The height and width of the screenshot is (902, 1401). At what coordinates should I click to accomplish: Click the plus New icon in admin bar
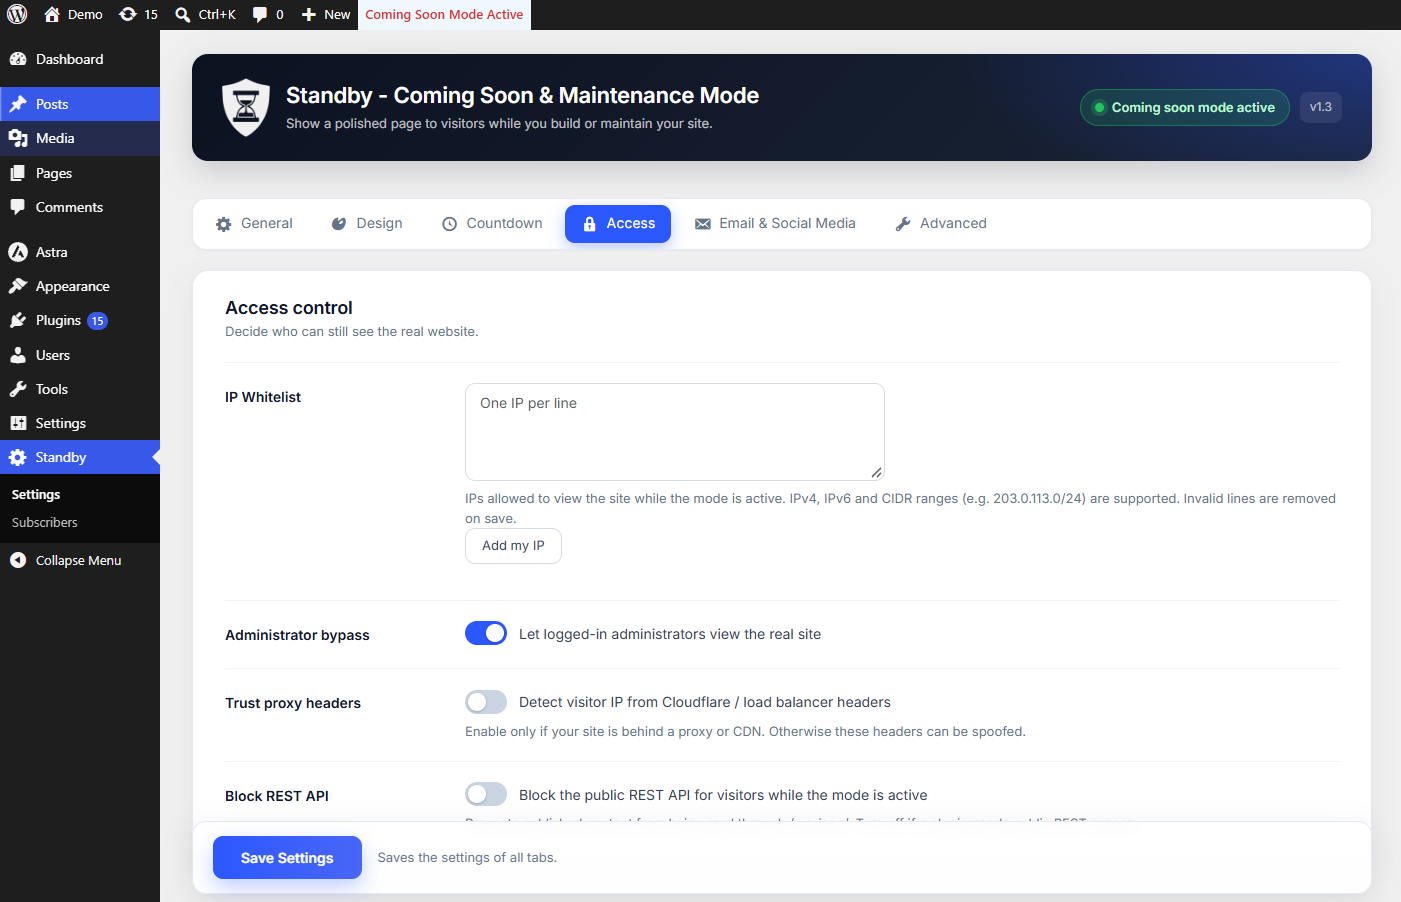[x=309, y=14]
